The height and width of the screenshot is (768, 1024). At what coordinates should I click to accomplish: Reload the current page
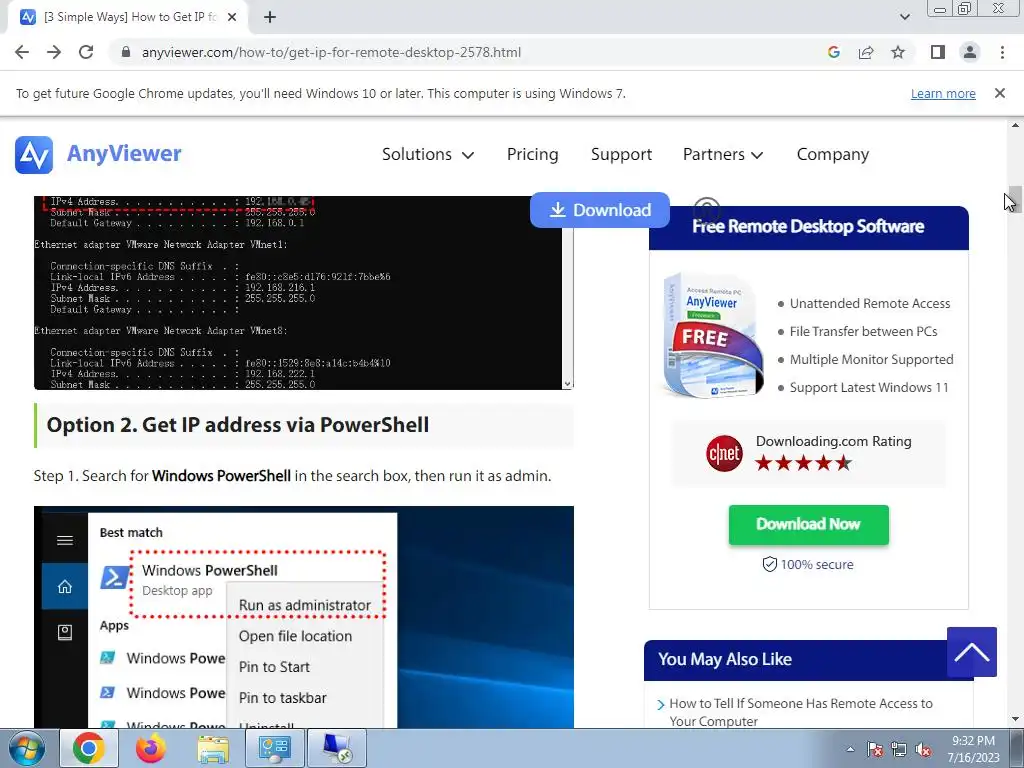(86, 52)
